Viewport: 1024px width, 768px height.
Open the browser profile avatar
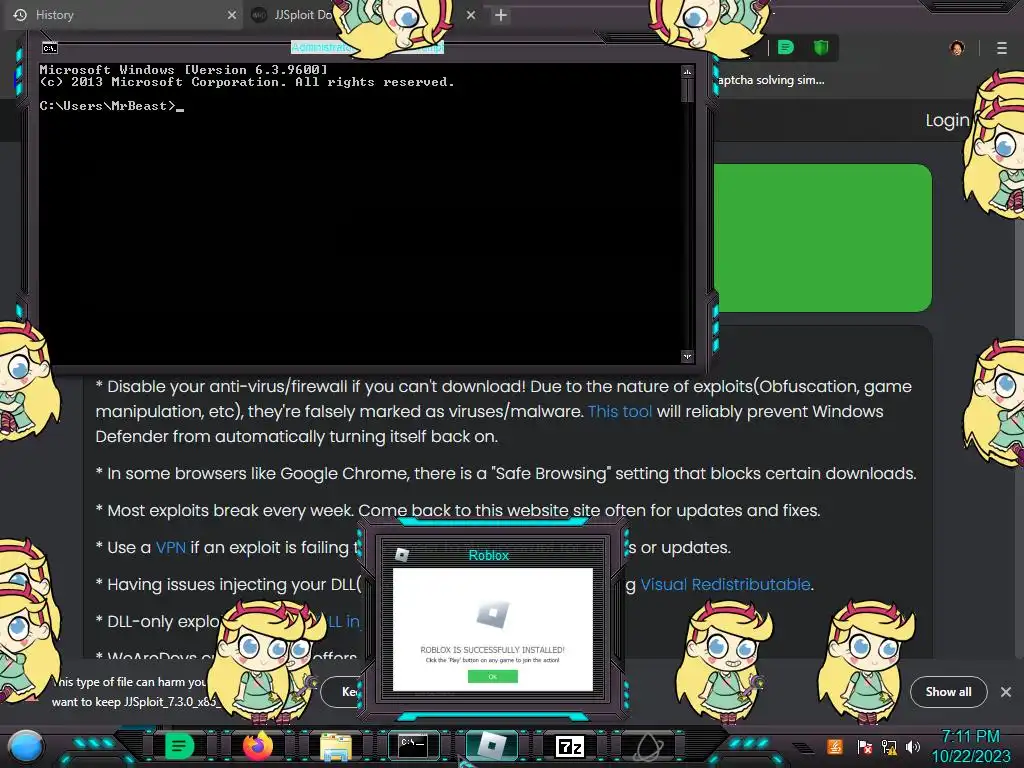point(957,48)
